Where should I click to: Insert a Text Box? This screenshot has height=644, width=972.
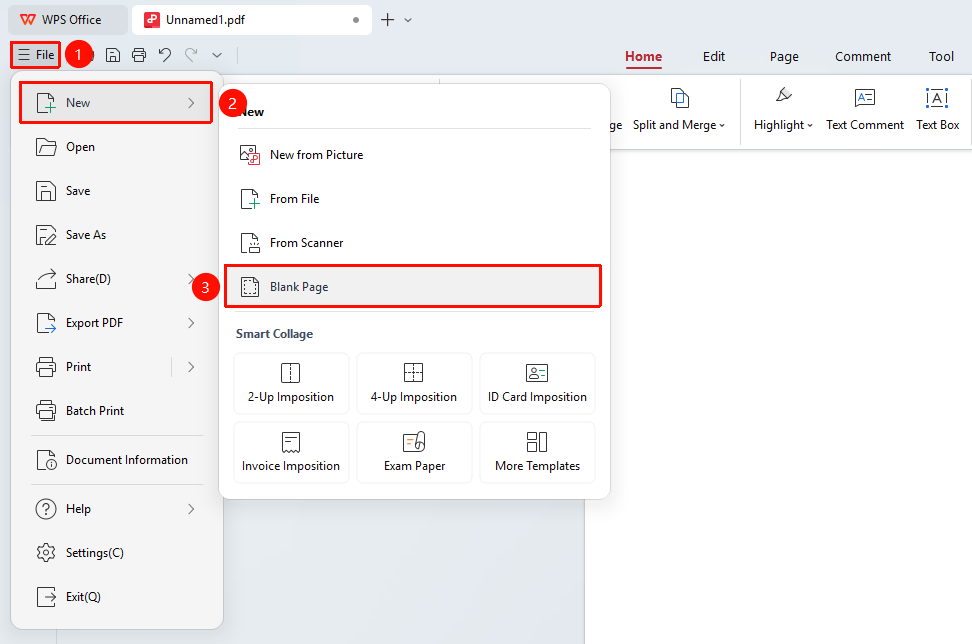pos(937,110)
